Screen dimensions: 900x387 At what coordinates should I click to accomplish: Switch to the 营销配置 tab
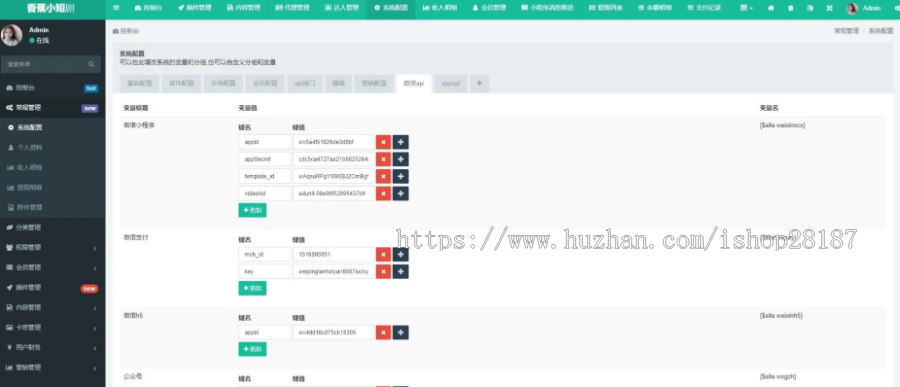pyautogui.click(x=374, y=83)
